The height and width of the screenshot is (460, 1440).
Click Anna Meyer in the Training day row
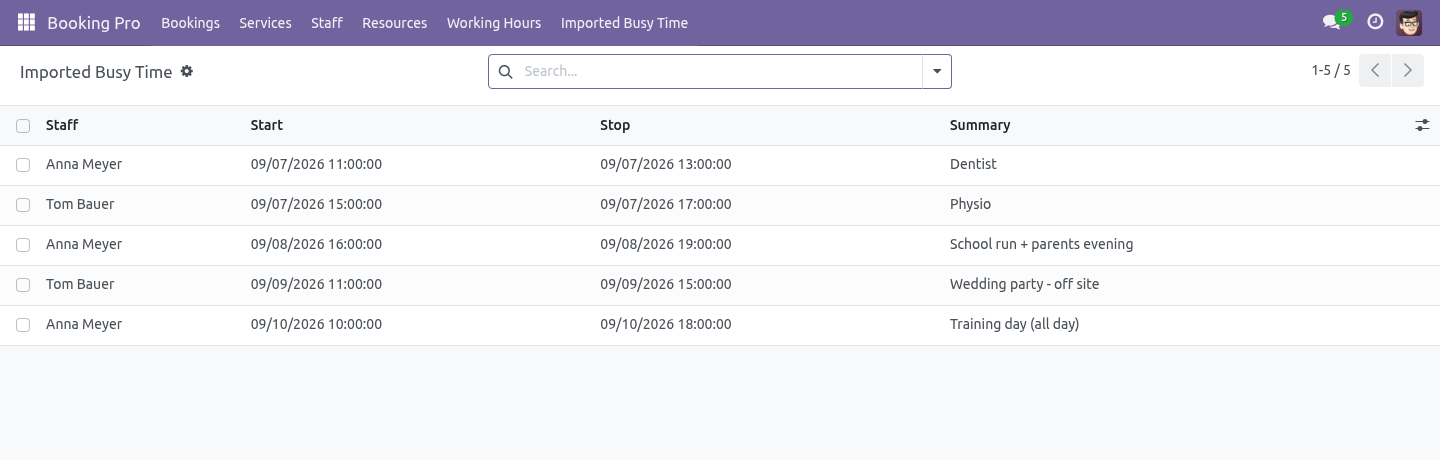84,324
